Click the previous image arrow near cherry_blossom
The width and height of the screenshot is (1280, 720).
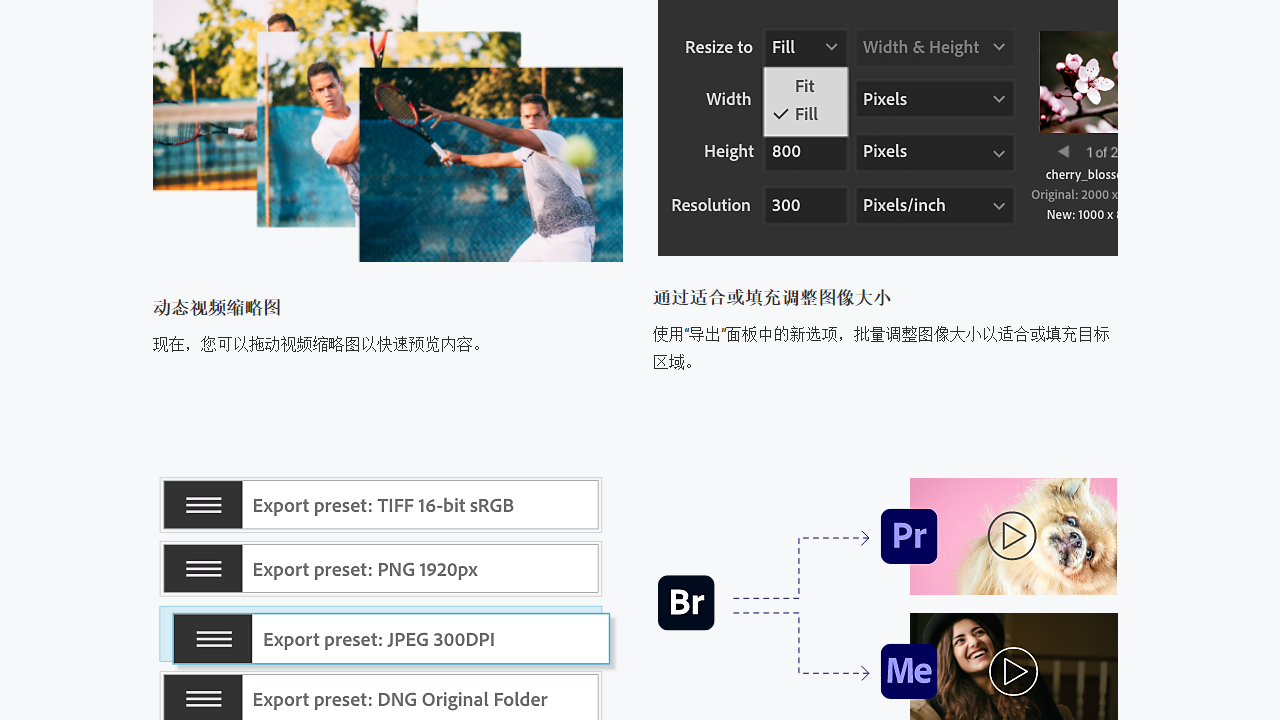(1063, 151)
